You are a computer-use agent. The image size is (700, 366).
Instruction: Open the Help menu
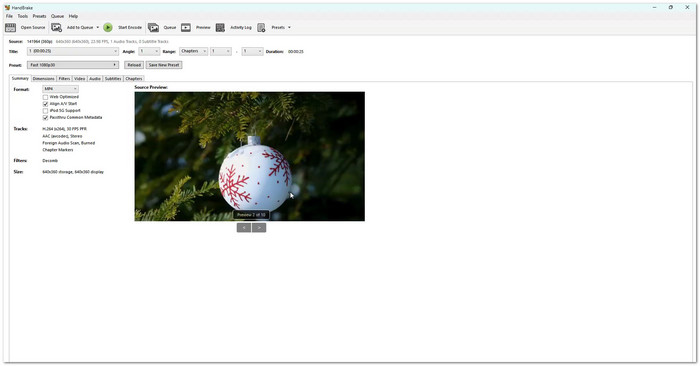(73, 16)
